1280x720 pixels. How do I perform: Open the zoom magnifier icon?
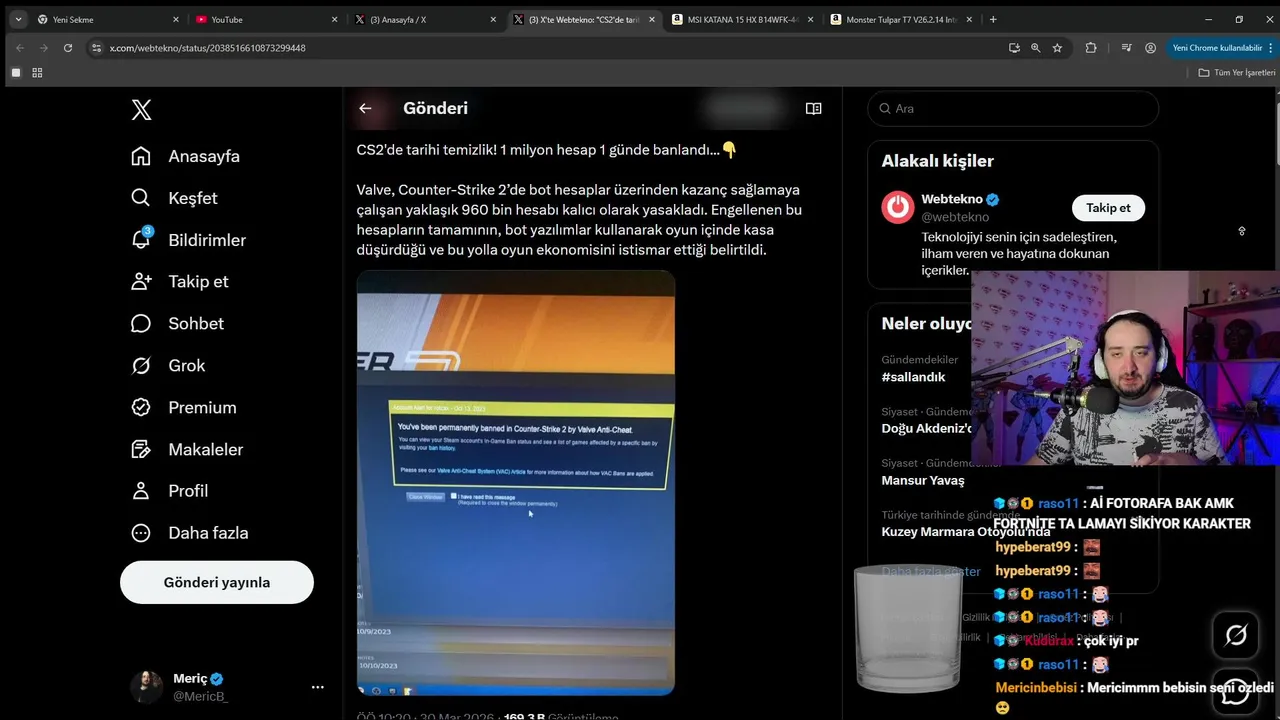1036,48
